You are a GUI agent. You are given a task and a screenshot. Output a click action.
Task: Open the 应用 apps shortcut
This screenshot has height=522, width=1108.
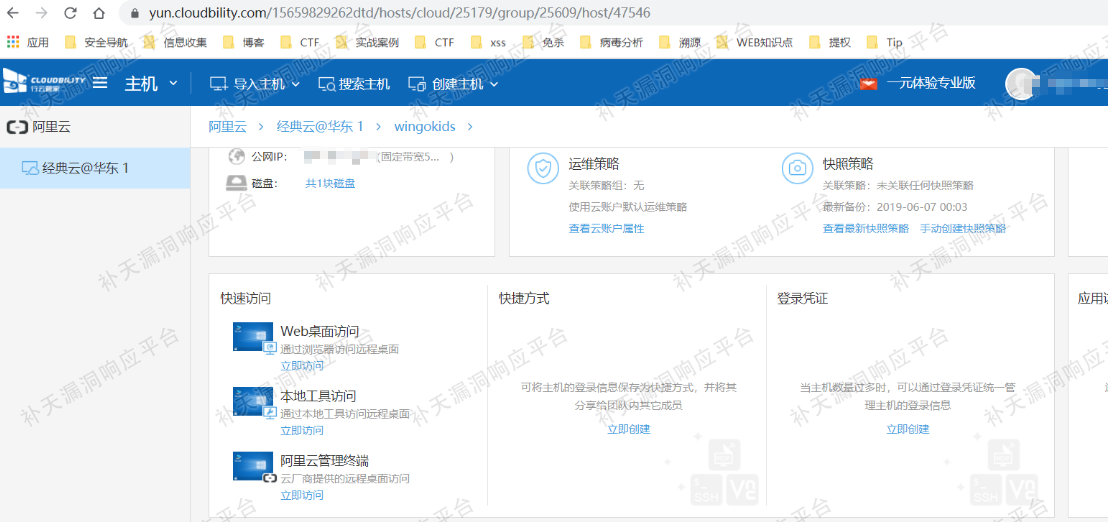tap(28, 42)
